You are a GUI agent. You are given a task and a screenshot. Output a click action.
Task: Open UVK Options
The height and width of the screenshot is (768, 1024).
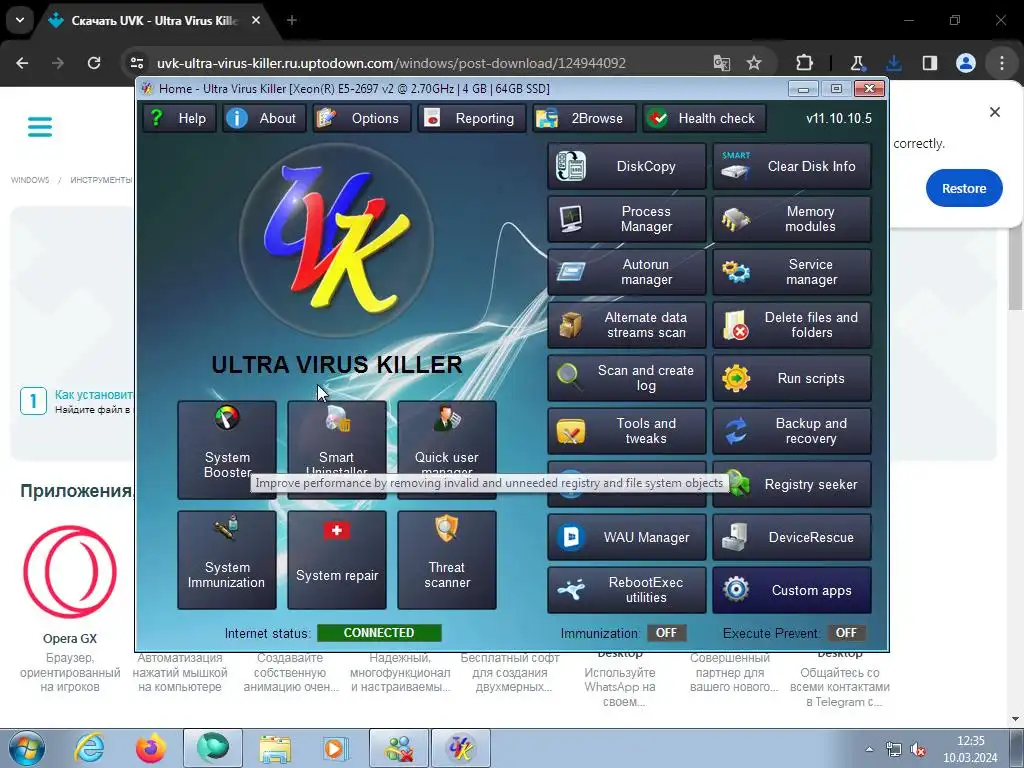[x=361, y=118]
